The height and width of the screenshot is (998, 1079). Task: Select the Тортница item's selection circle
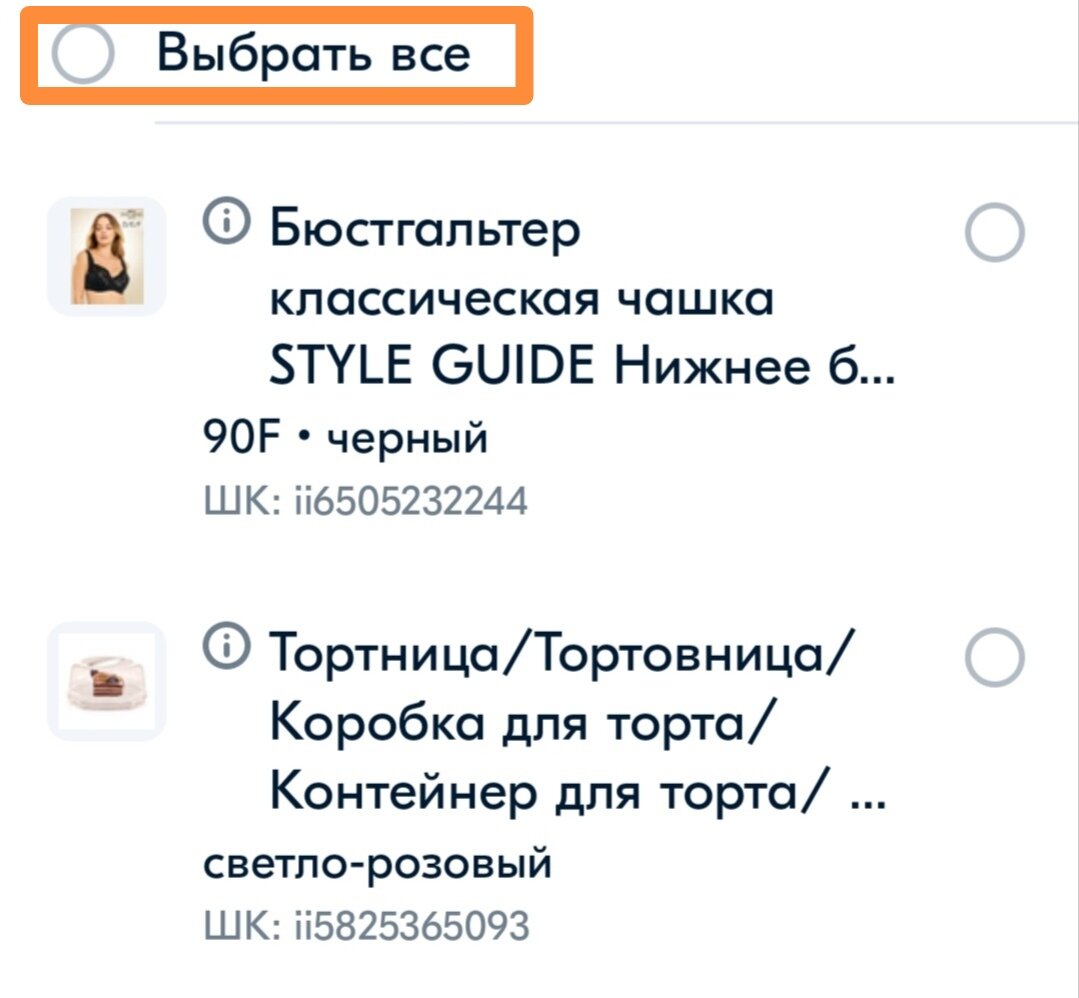pyautogui.click(x=994, y=657)
